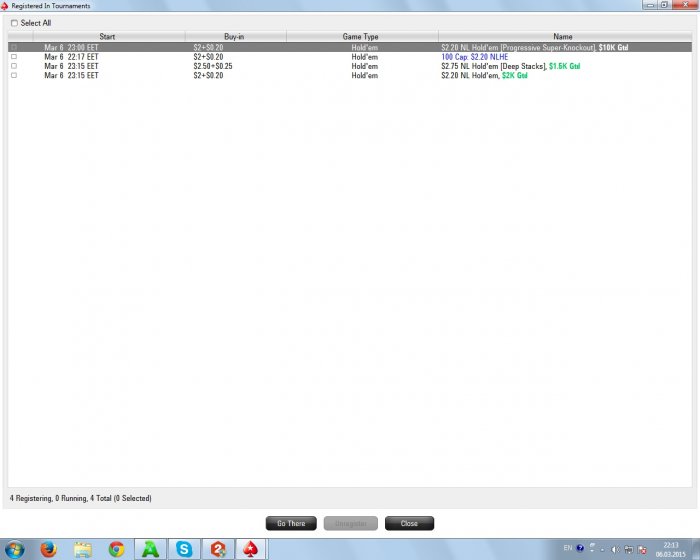Click the status text '4 Registering, 0 Running'
The height and width of the screenshot is (560, 700).
[48, 498]
